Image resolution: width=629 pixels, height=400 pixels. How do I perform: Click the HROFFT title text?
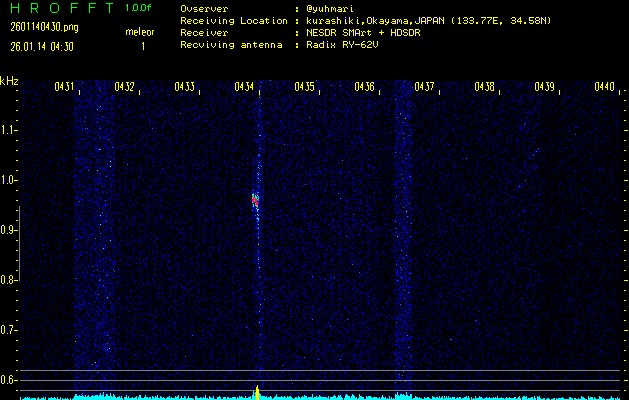[x=63, y=8]
